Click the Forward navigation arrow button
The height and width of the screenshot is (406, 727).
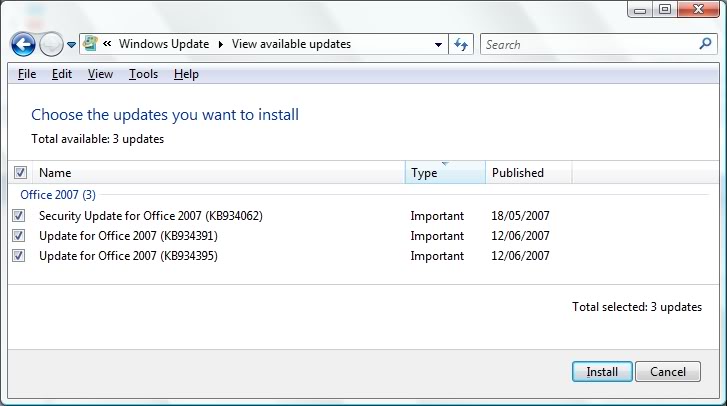tap(51, 45)
